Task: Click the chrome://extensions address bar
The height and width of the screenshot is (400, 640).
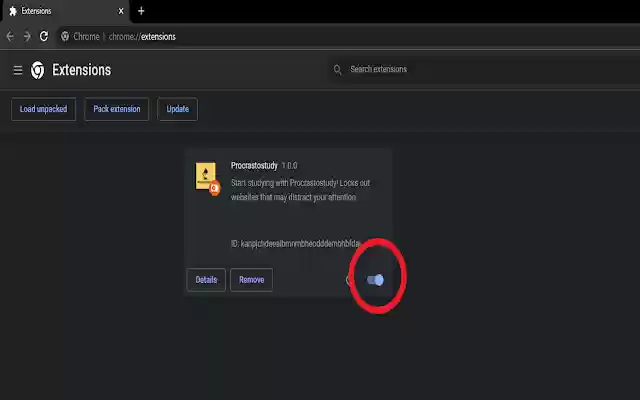Action: coord(349,37)
